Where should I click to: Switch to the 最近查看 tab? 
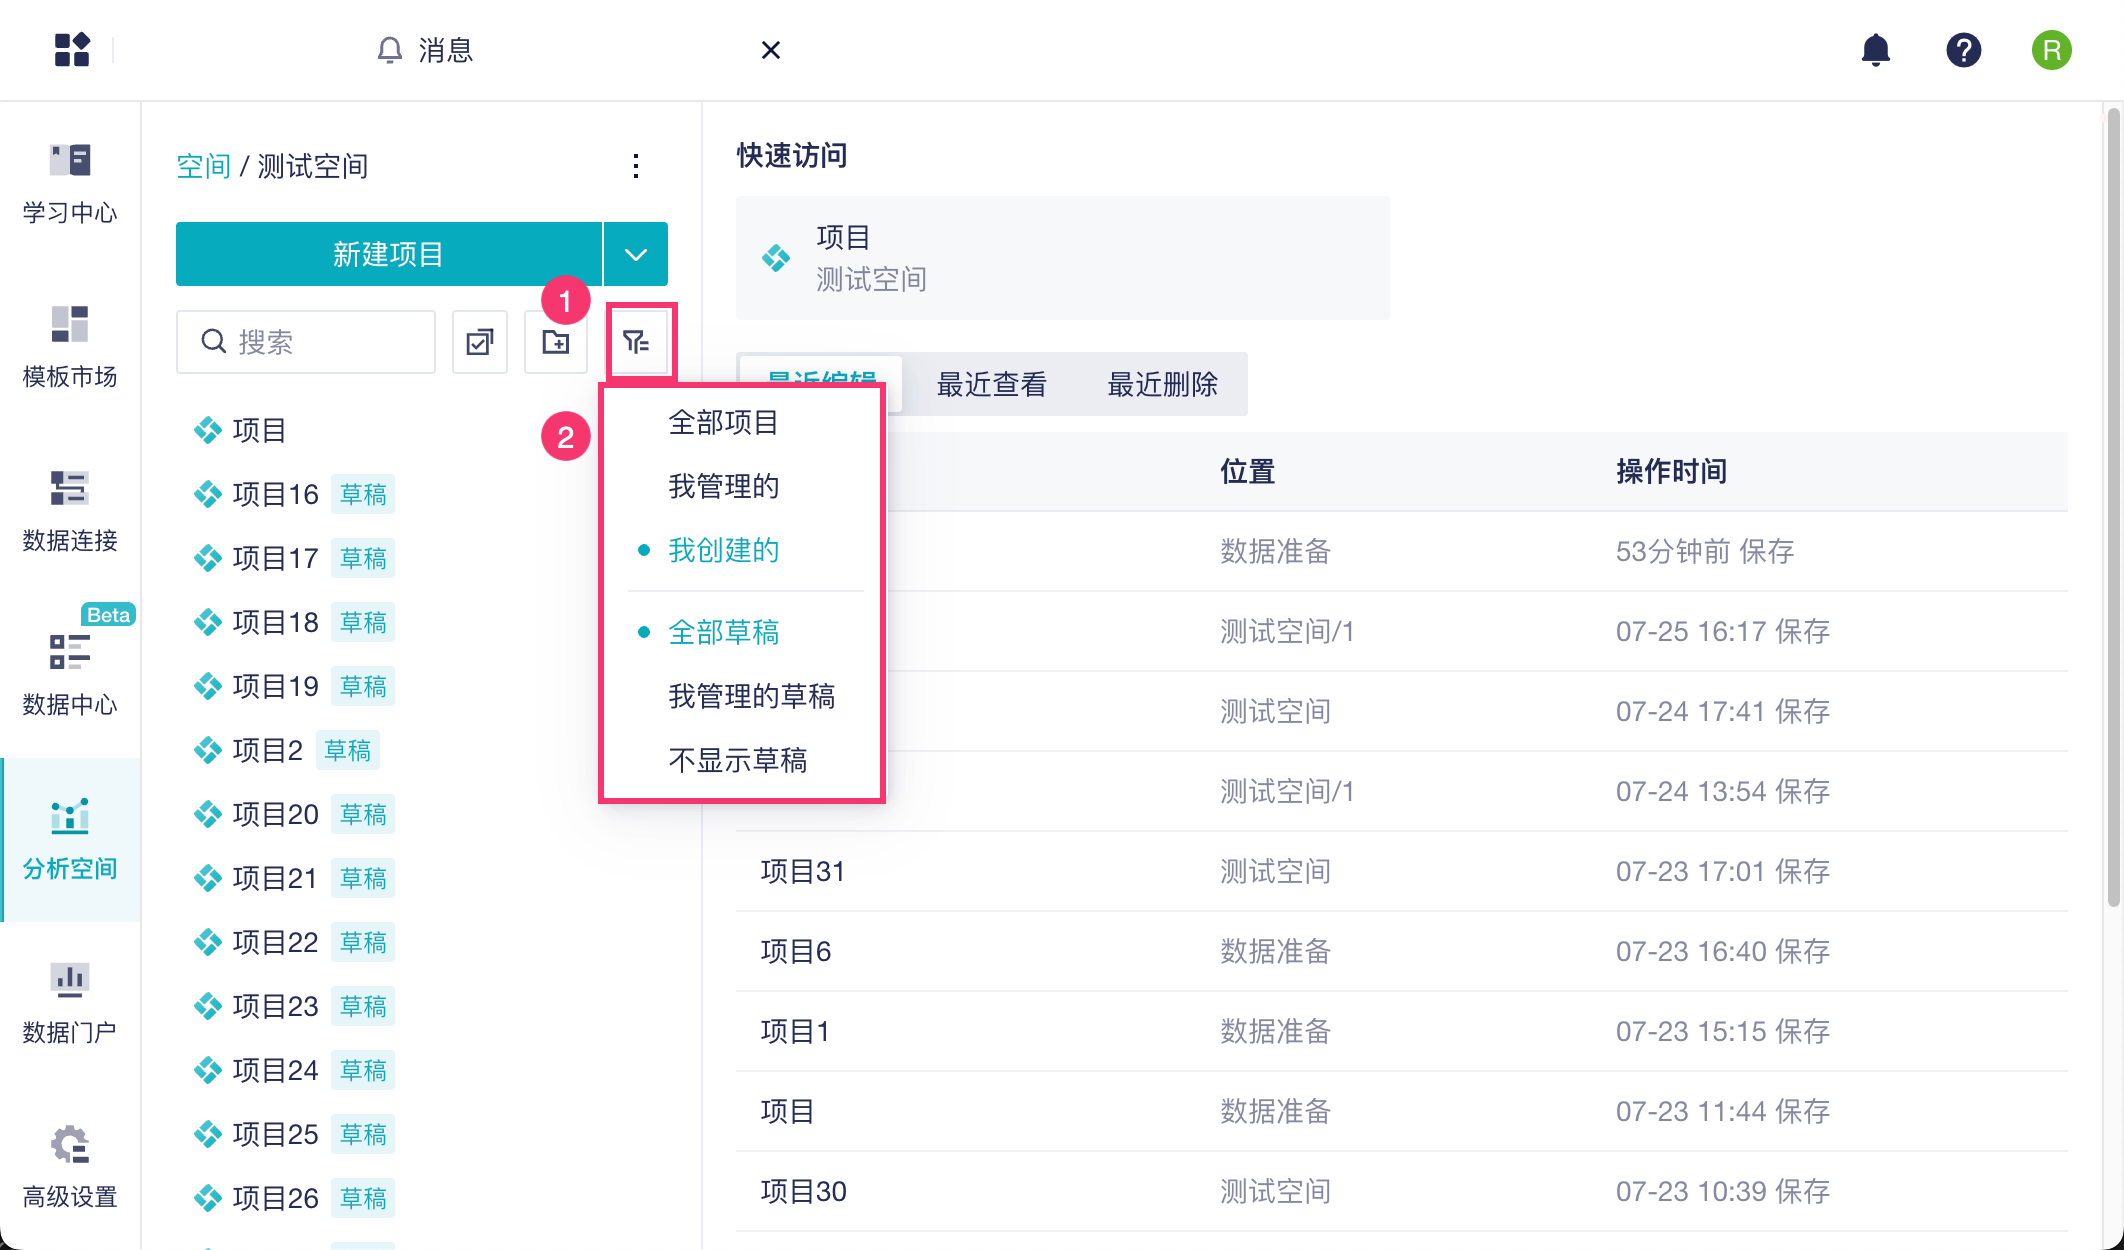click(991, 384)
